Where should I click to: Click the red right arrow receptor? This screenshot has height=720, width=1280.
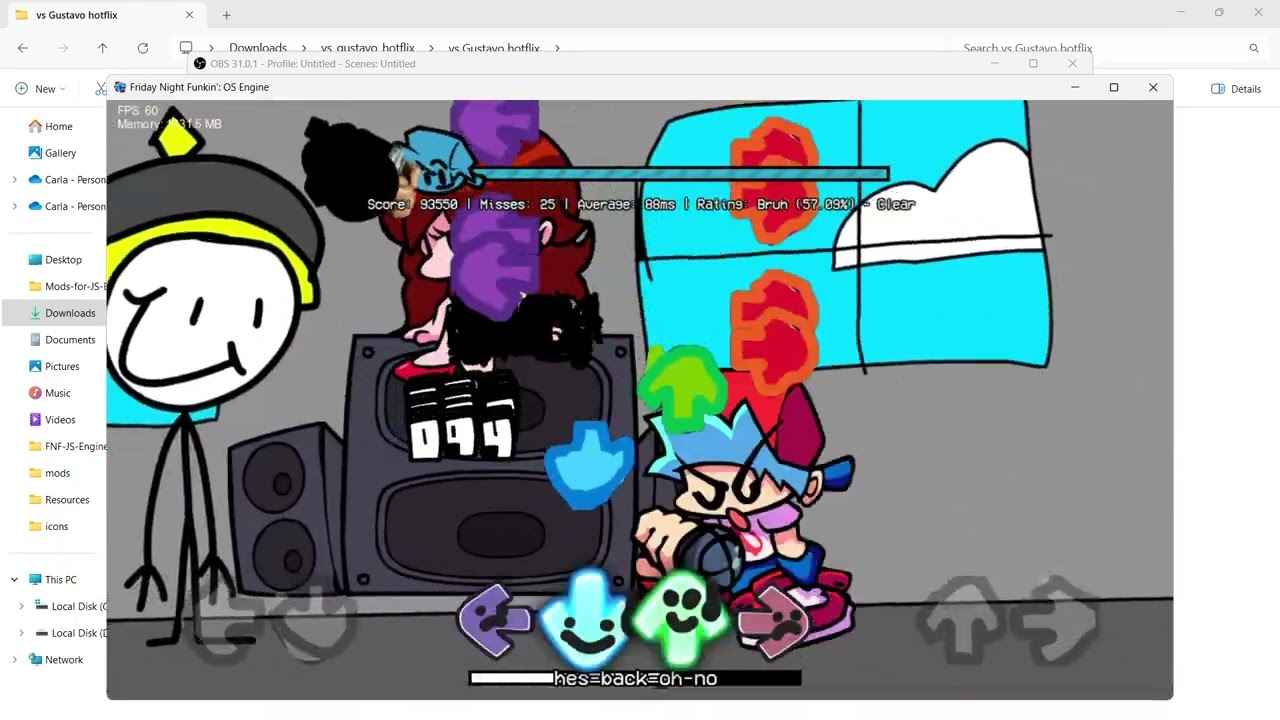[772, 622]
